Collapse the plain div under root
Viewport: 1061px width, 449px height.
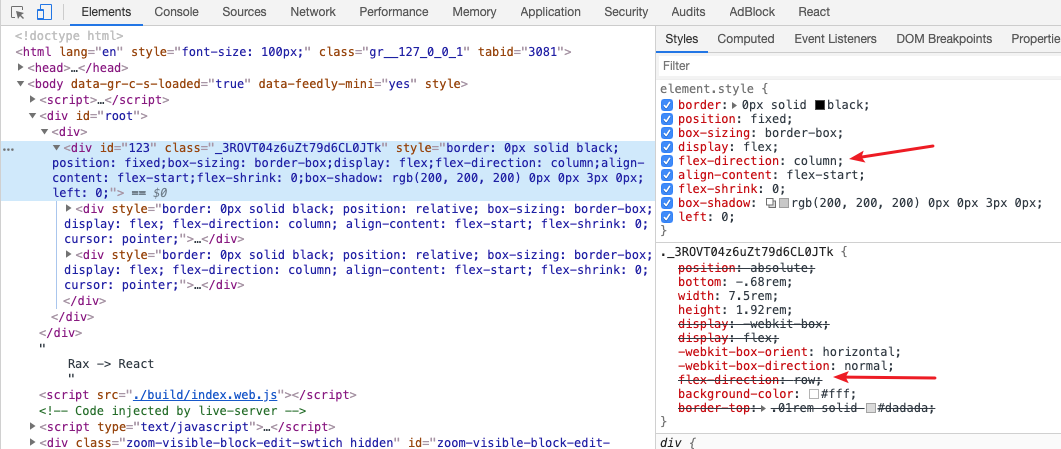pos(45,131)
